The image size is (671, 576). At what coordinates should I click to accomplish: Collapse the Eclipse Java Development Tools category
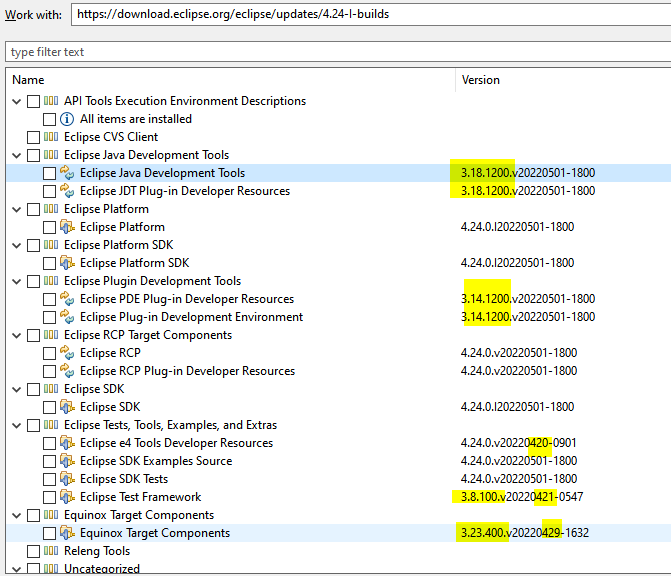17,155
